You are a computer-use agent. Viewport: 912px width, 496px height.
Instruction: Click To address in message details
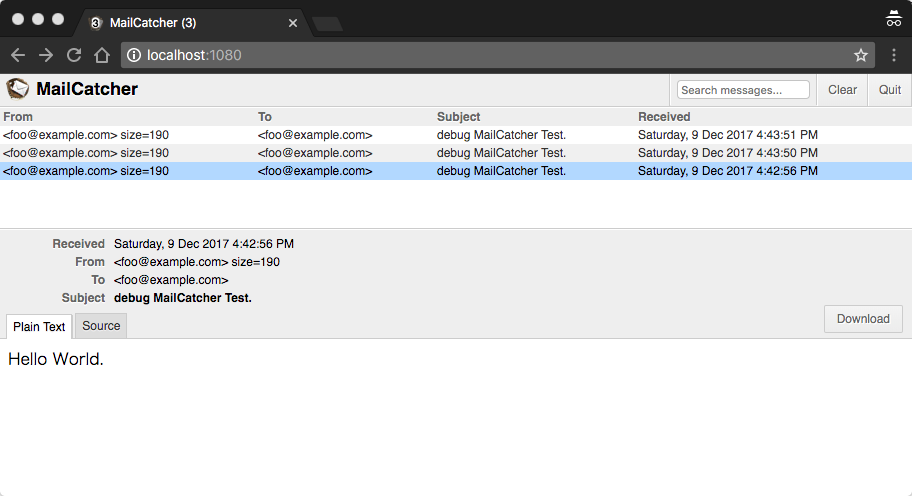point(171,280)
